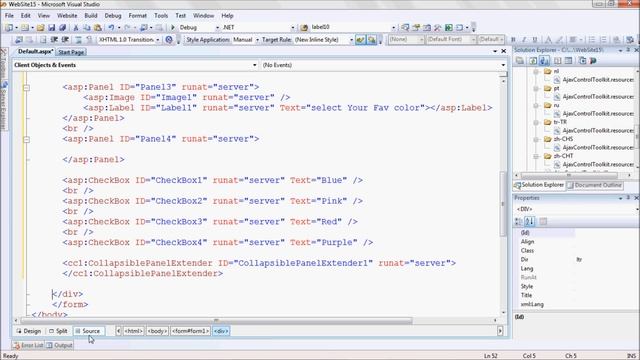Image resolution: width=640 pixels, height=360 pixels.
Task: Click the HTML validation target settings icon
Action: coord(169,40)
